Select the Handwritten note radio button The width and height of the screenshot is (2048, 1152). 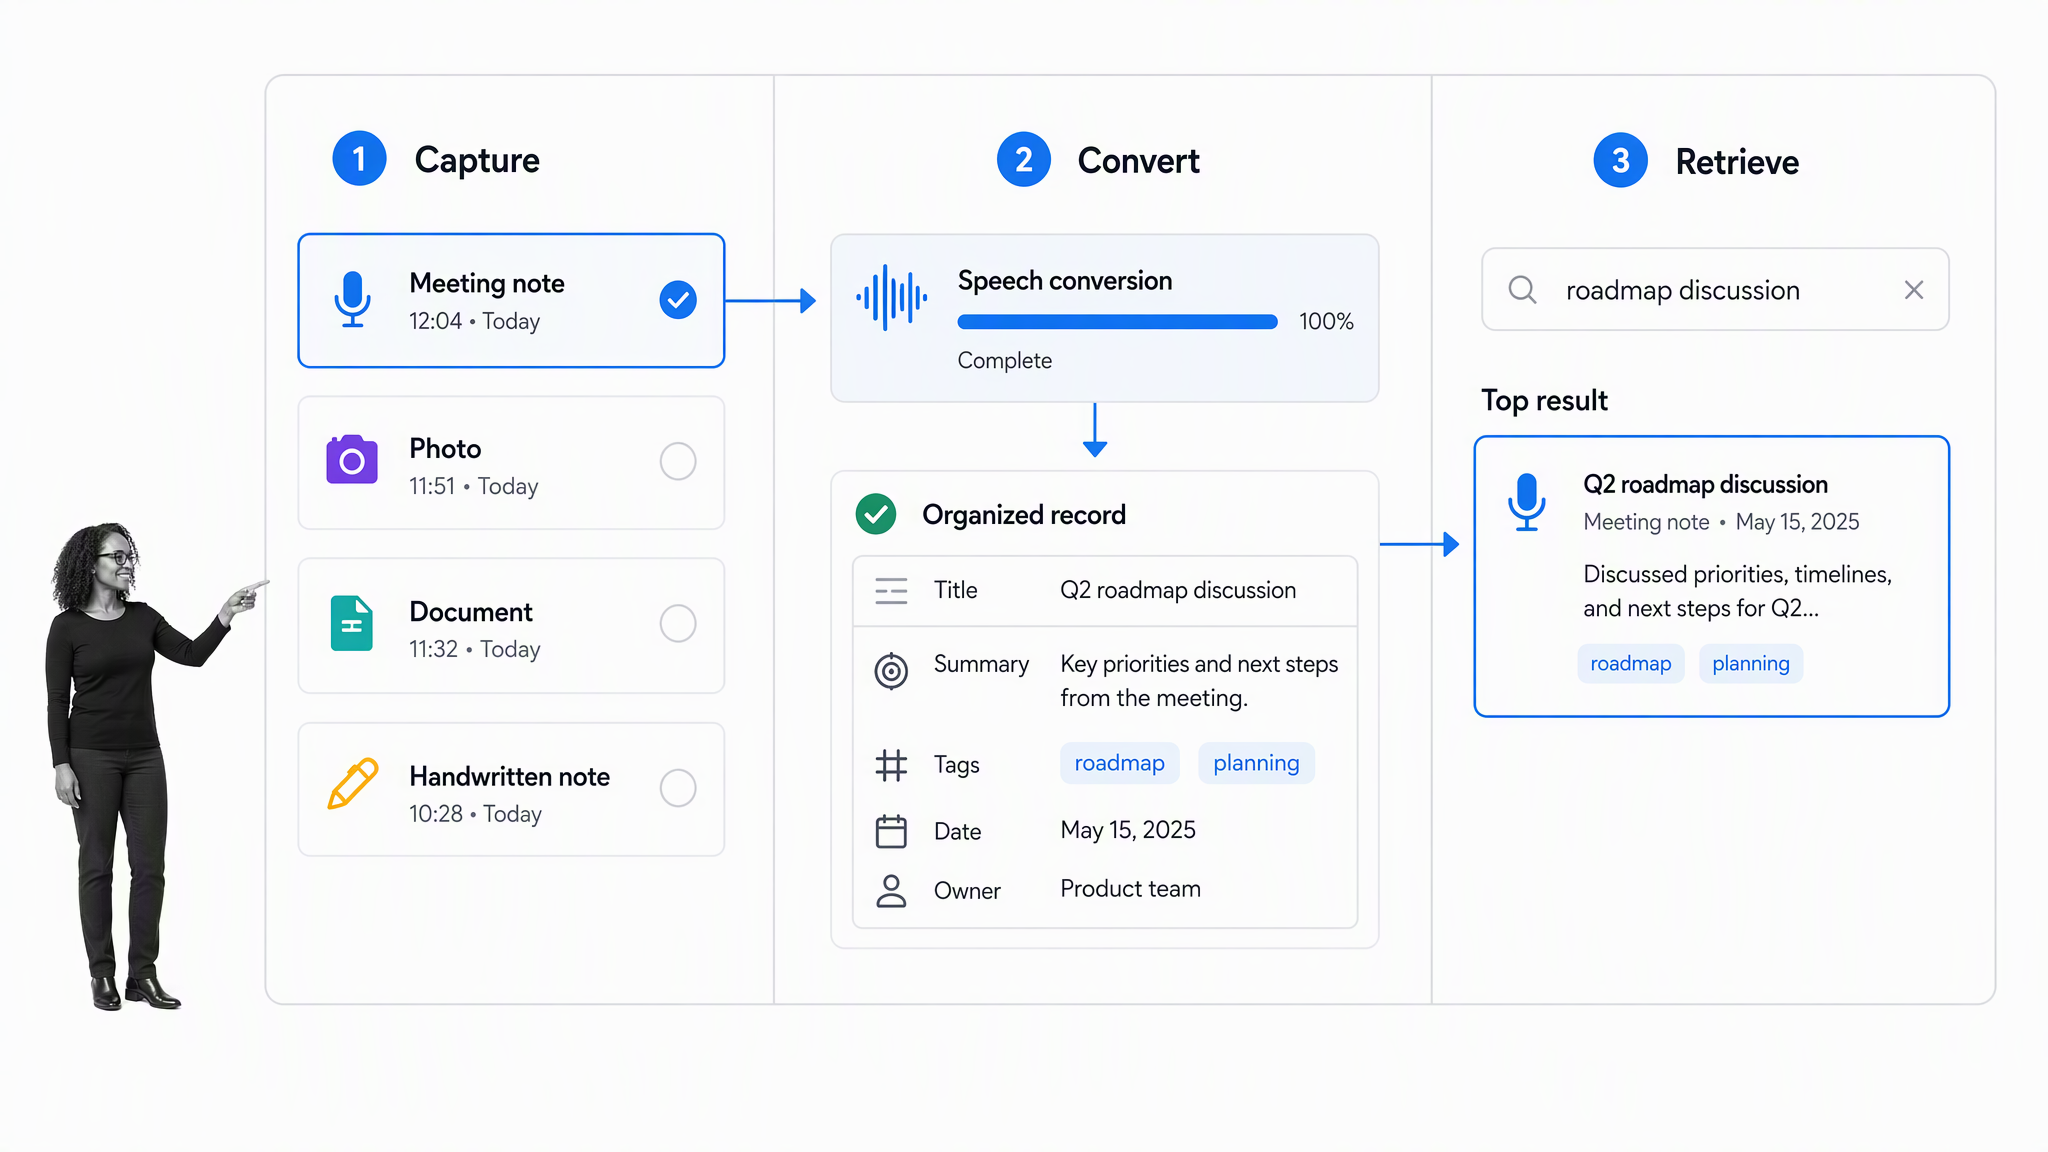coord(678,788)
